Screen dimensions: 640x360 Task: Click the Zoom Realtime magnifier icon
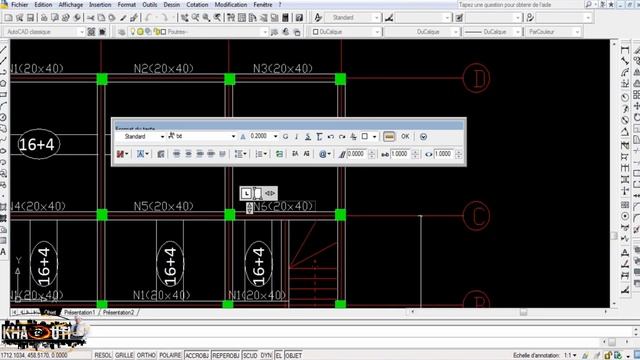[x=196, y=18]
